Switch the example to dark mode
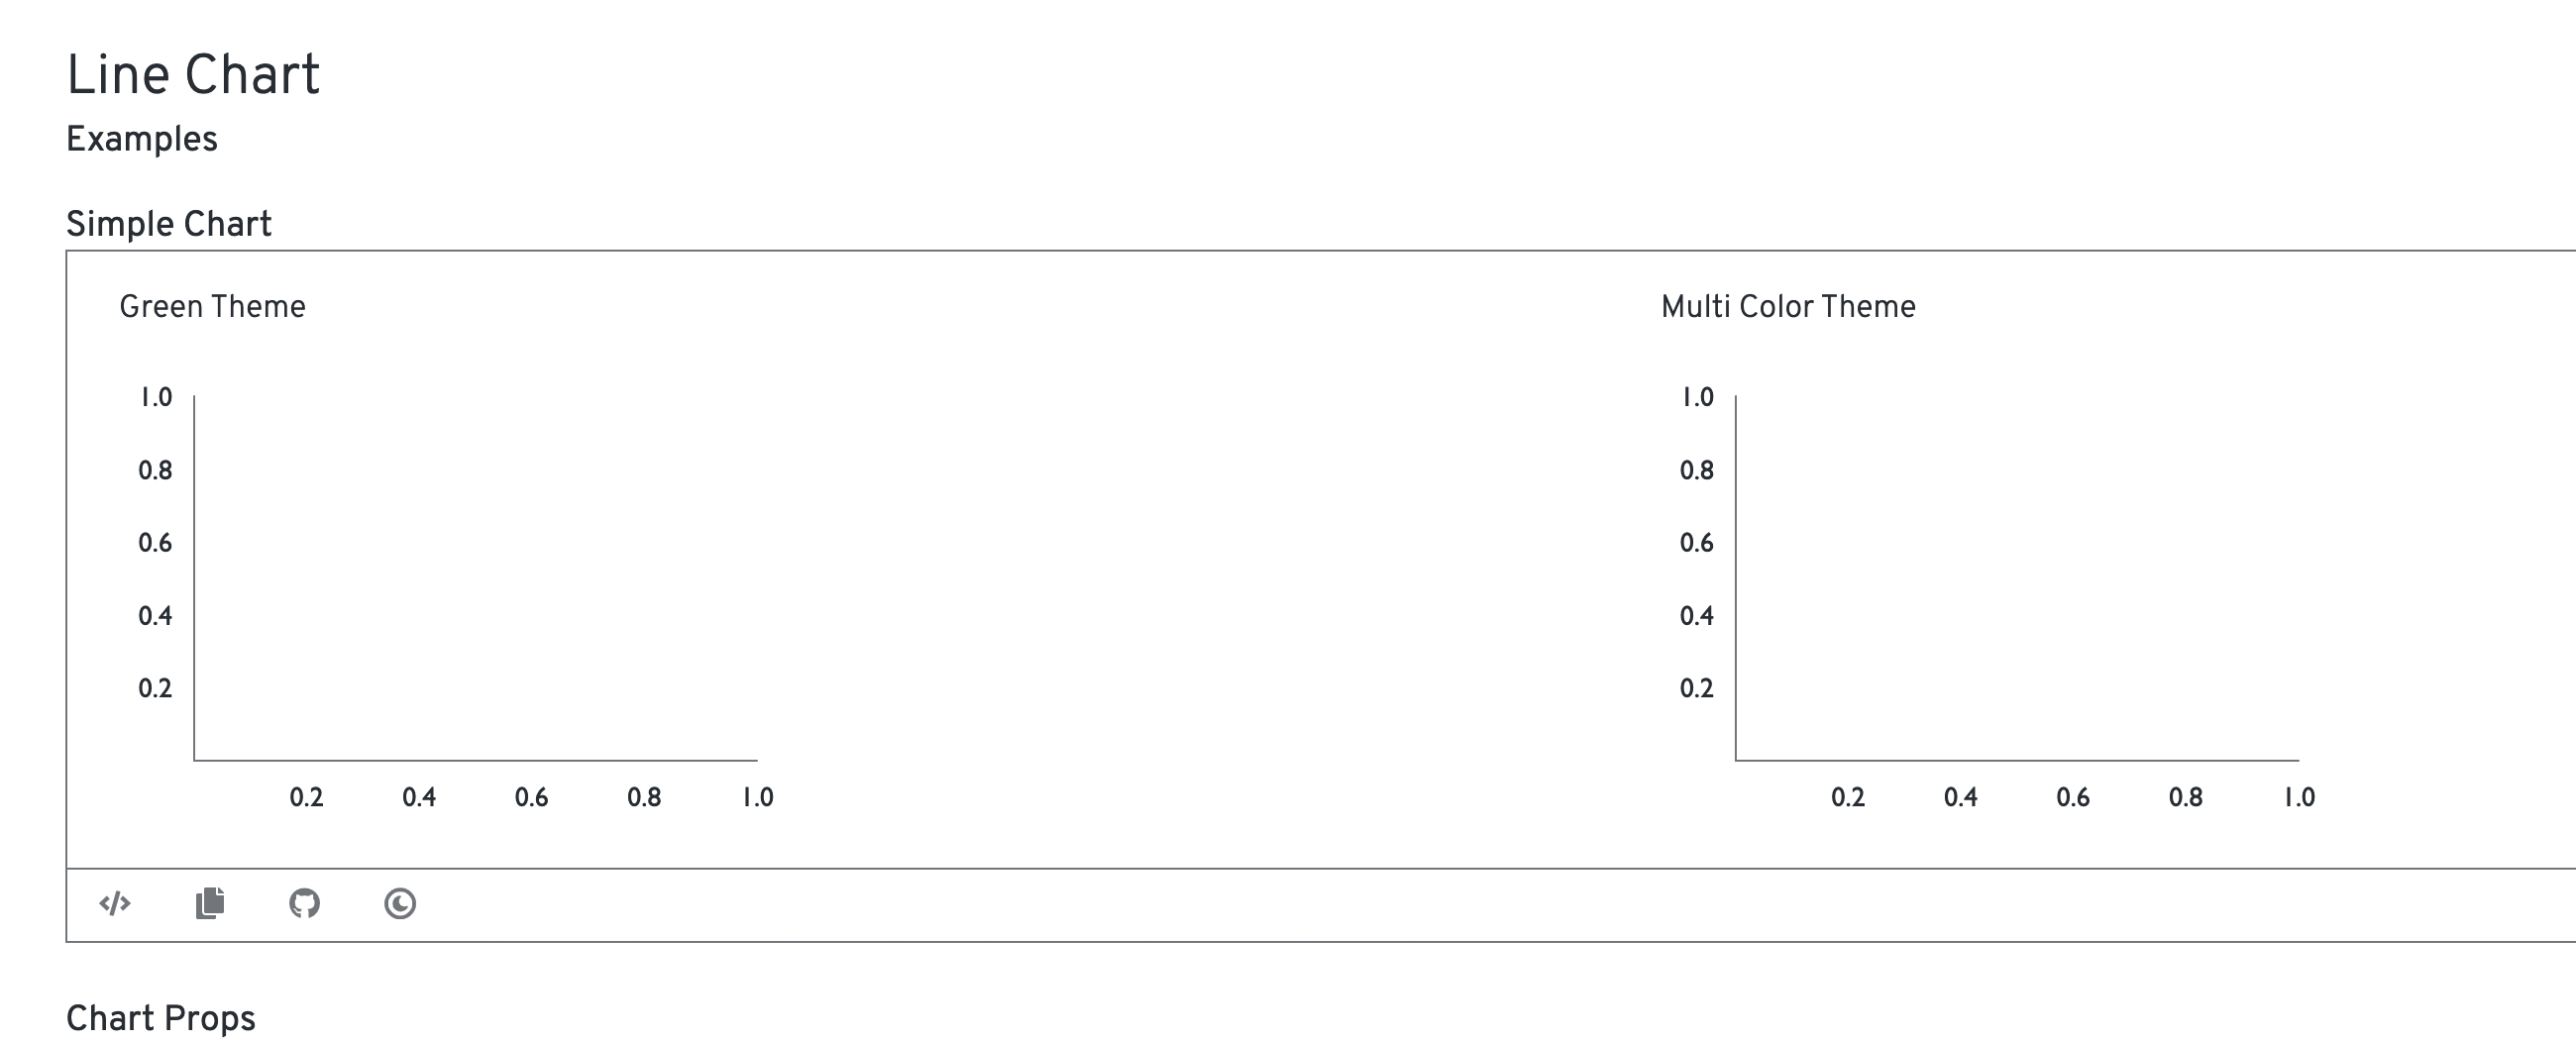 coord(400,904)
